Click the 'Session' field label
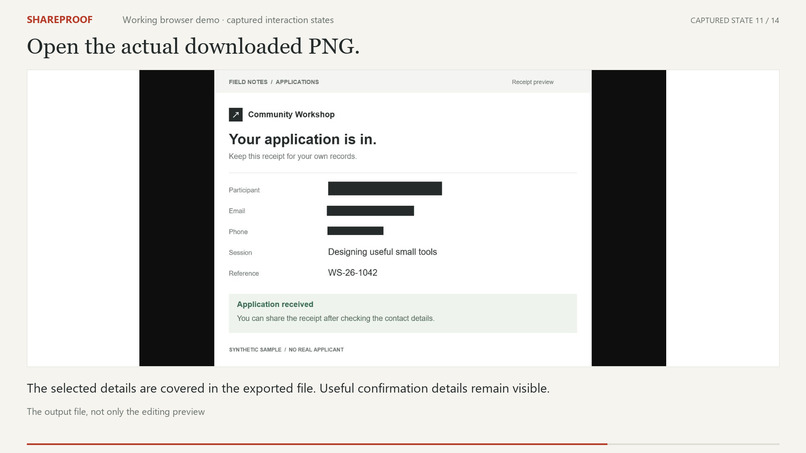Image resolution: width=806 pixels, height=453 pixels. point(240,252)
